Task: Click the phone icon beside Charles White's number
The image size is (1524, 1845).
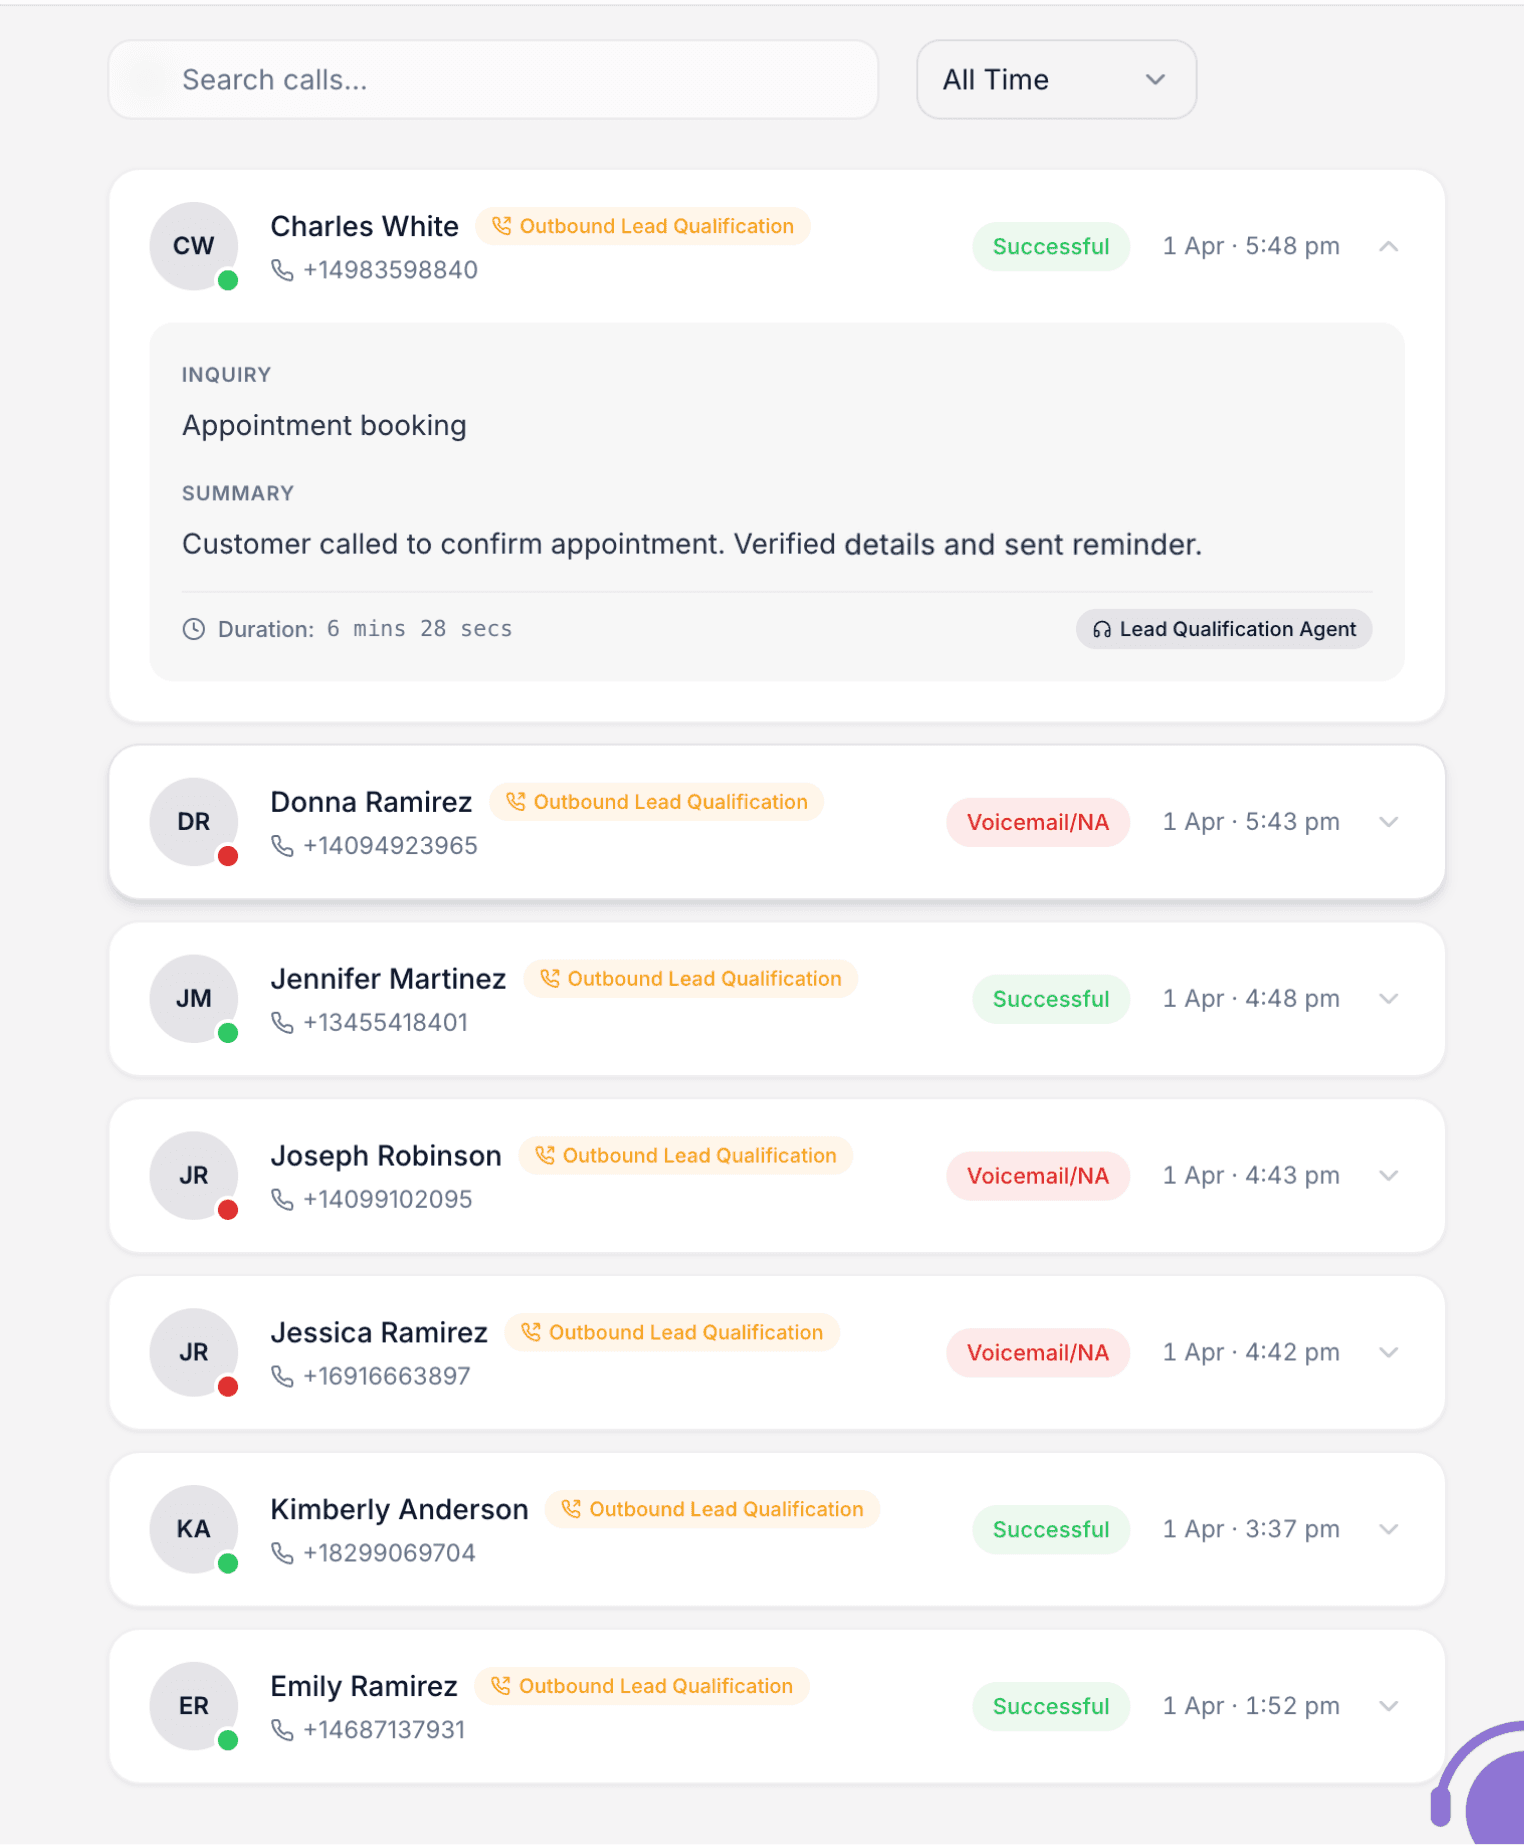Action: [x=284, y=270]
